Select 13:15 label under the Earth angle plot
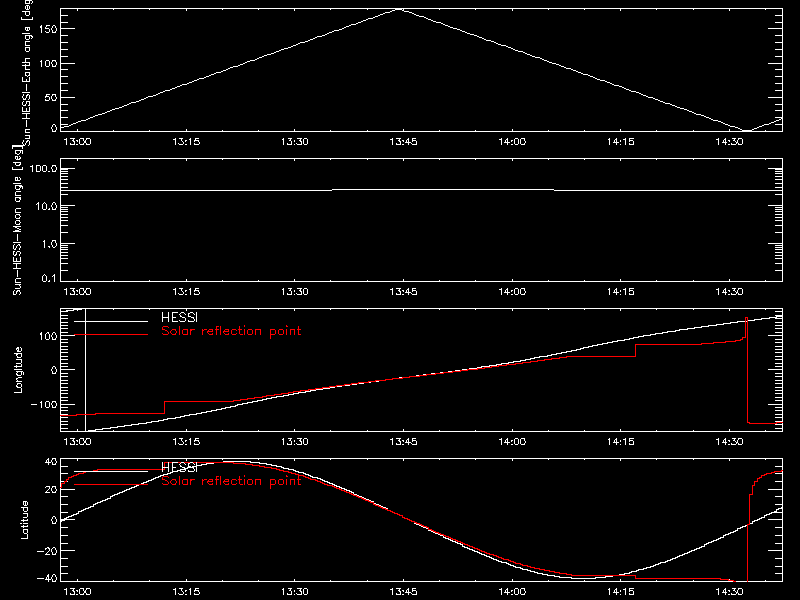Screen dimensions: 800x600 coord(186,142)
